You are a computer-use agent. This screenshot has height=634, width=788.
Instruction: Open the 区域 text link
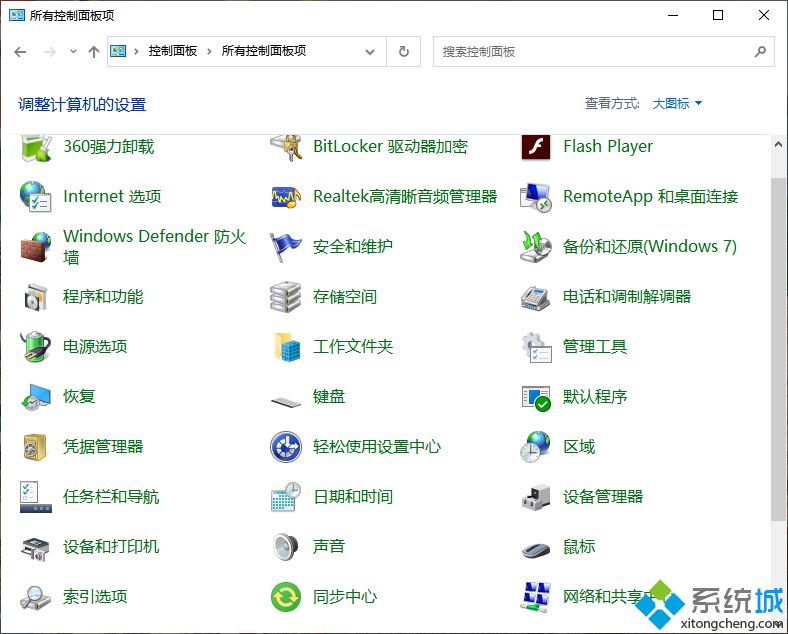pos(579,447)
